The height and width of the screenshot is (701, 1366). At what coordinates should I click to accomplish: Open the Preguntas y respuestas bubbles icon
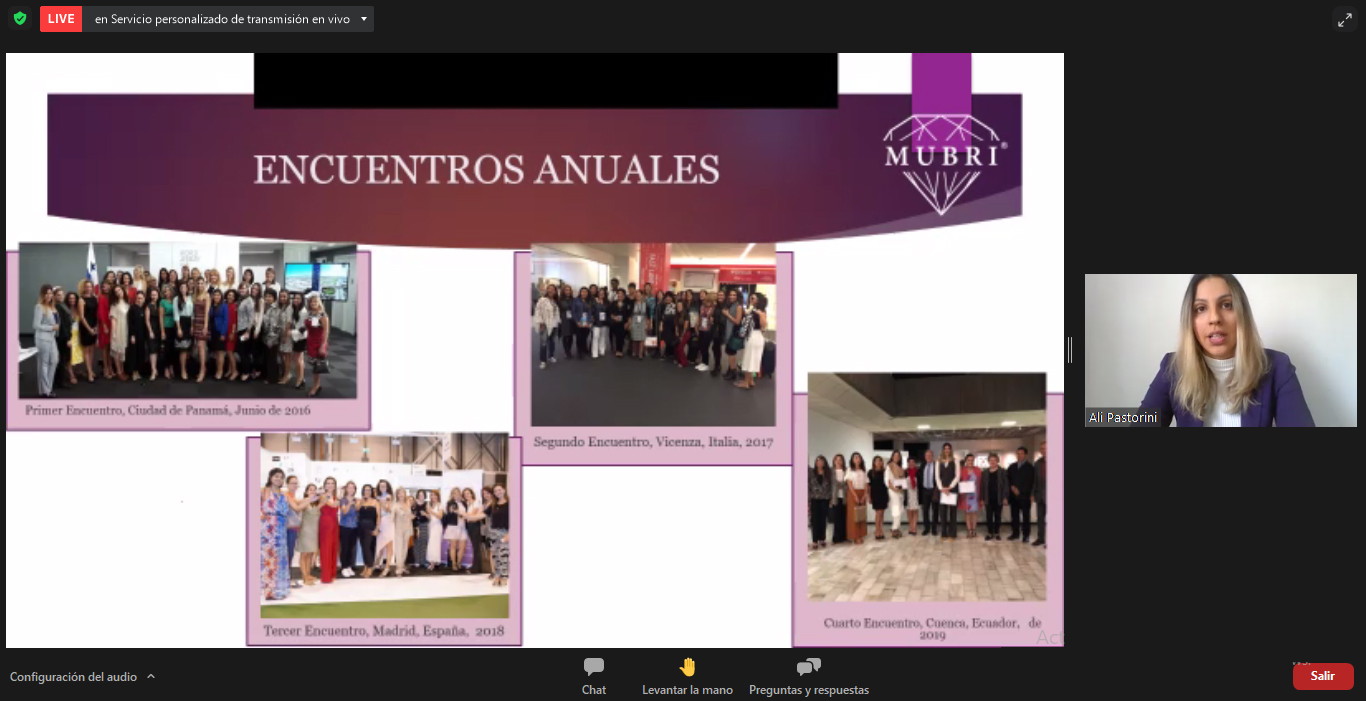click(808, 667)
